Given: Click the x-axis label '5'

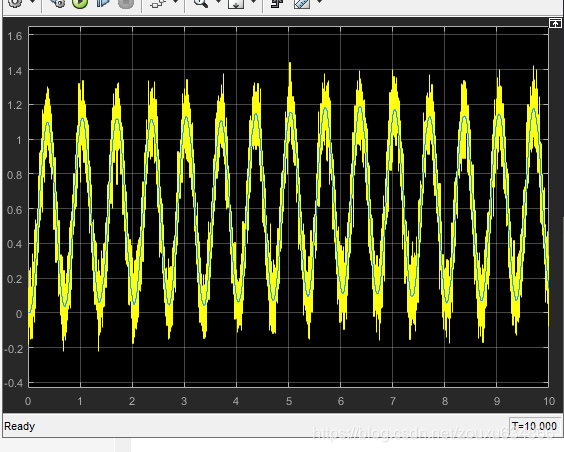Looking at the screenshot, I should 289,401.
